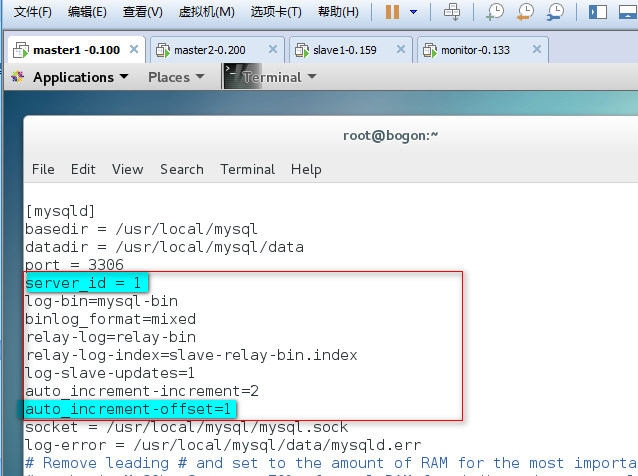The image size is (638, 476).
Task: Click the relay-log-index=slave-relay-bin.index line
Action: click(x=191, y=355)
